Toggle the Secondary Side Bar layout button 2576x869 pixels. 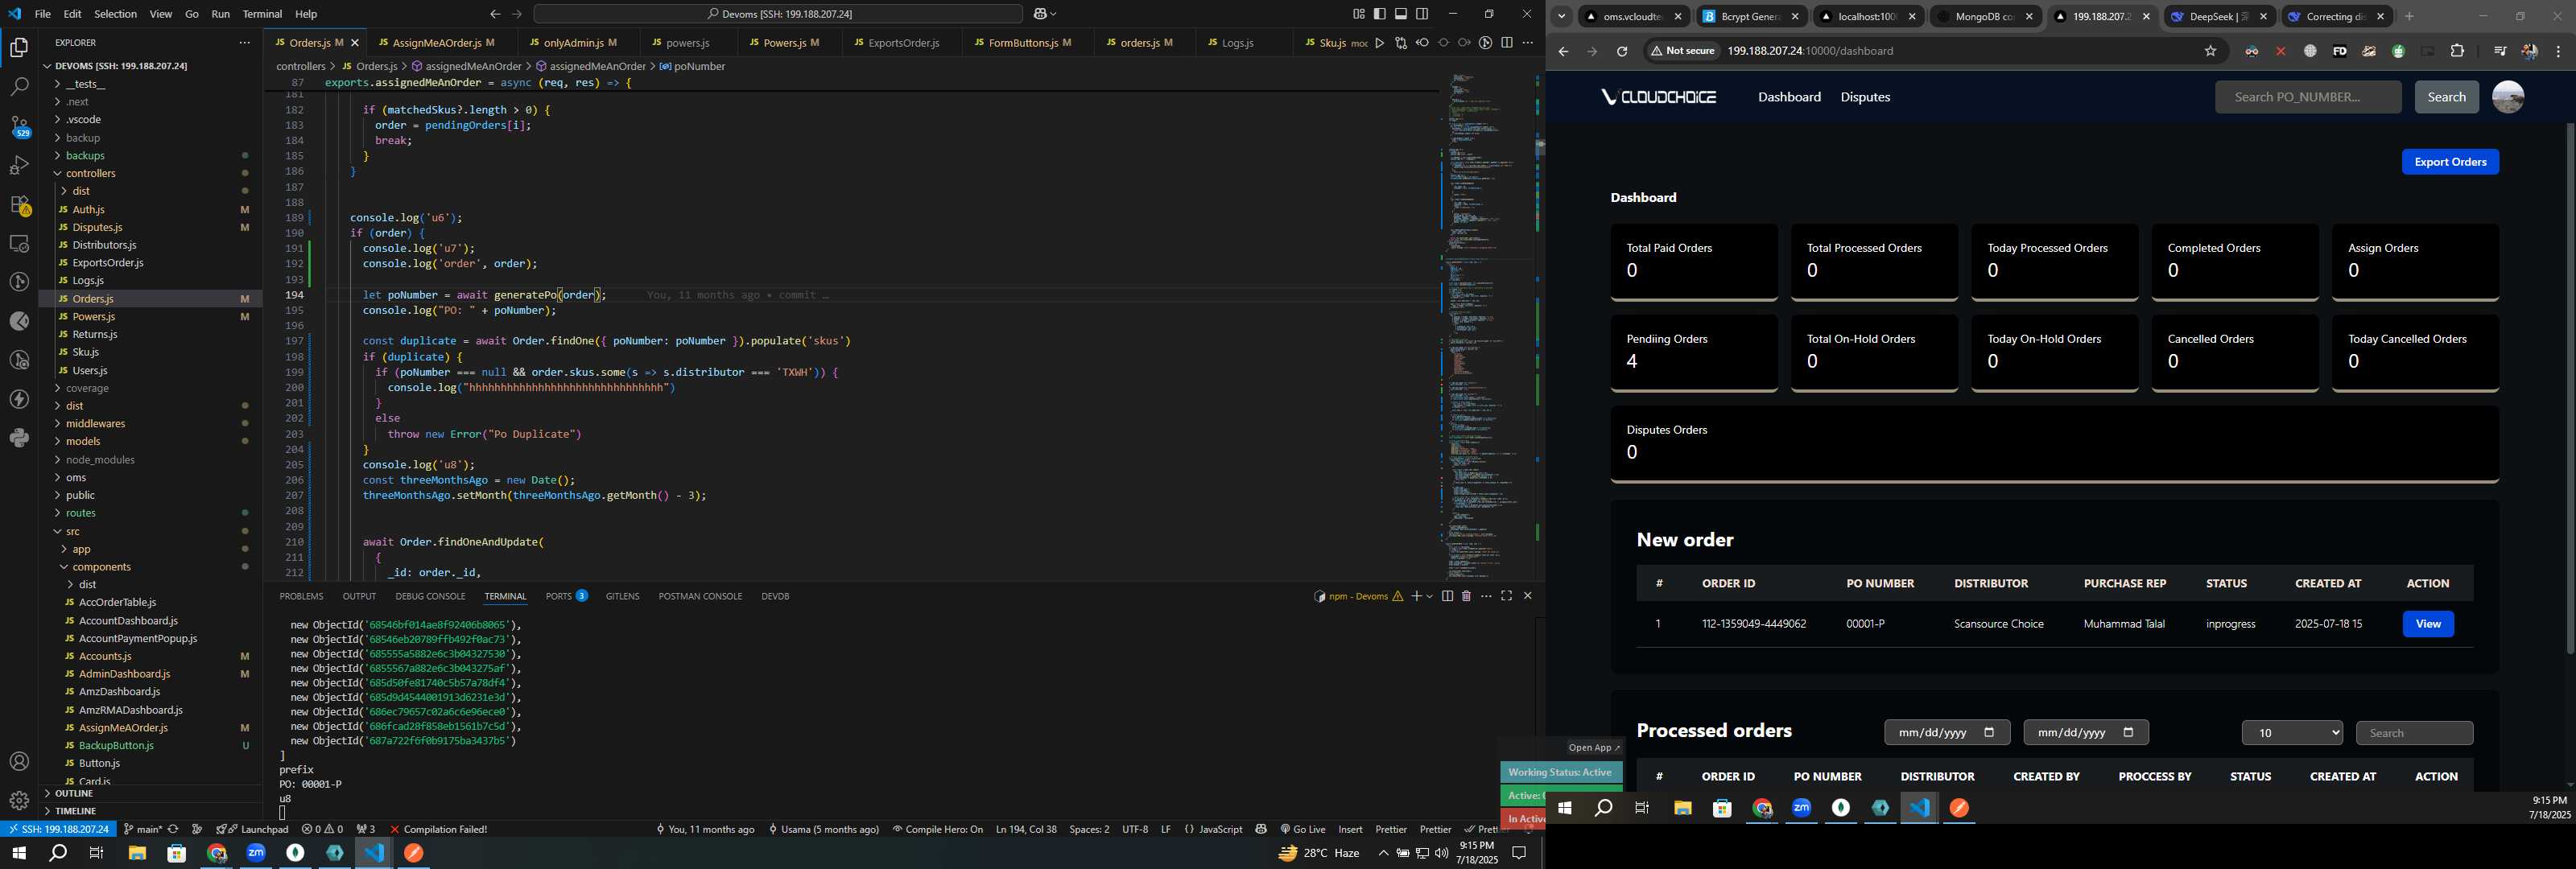point(1422,14)
